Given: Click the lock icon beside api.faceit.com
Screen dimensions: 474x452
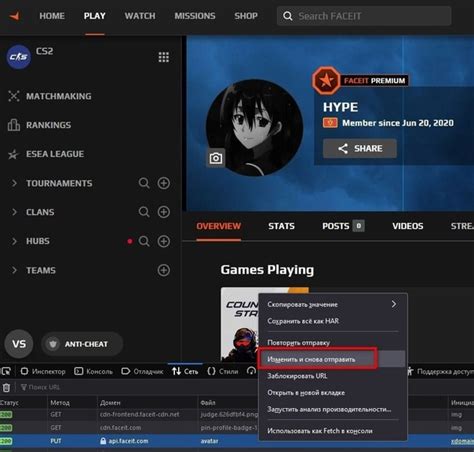Looking at the screenshot, I should [103, 441].
